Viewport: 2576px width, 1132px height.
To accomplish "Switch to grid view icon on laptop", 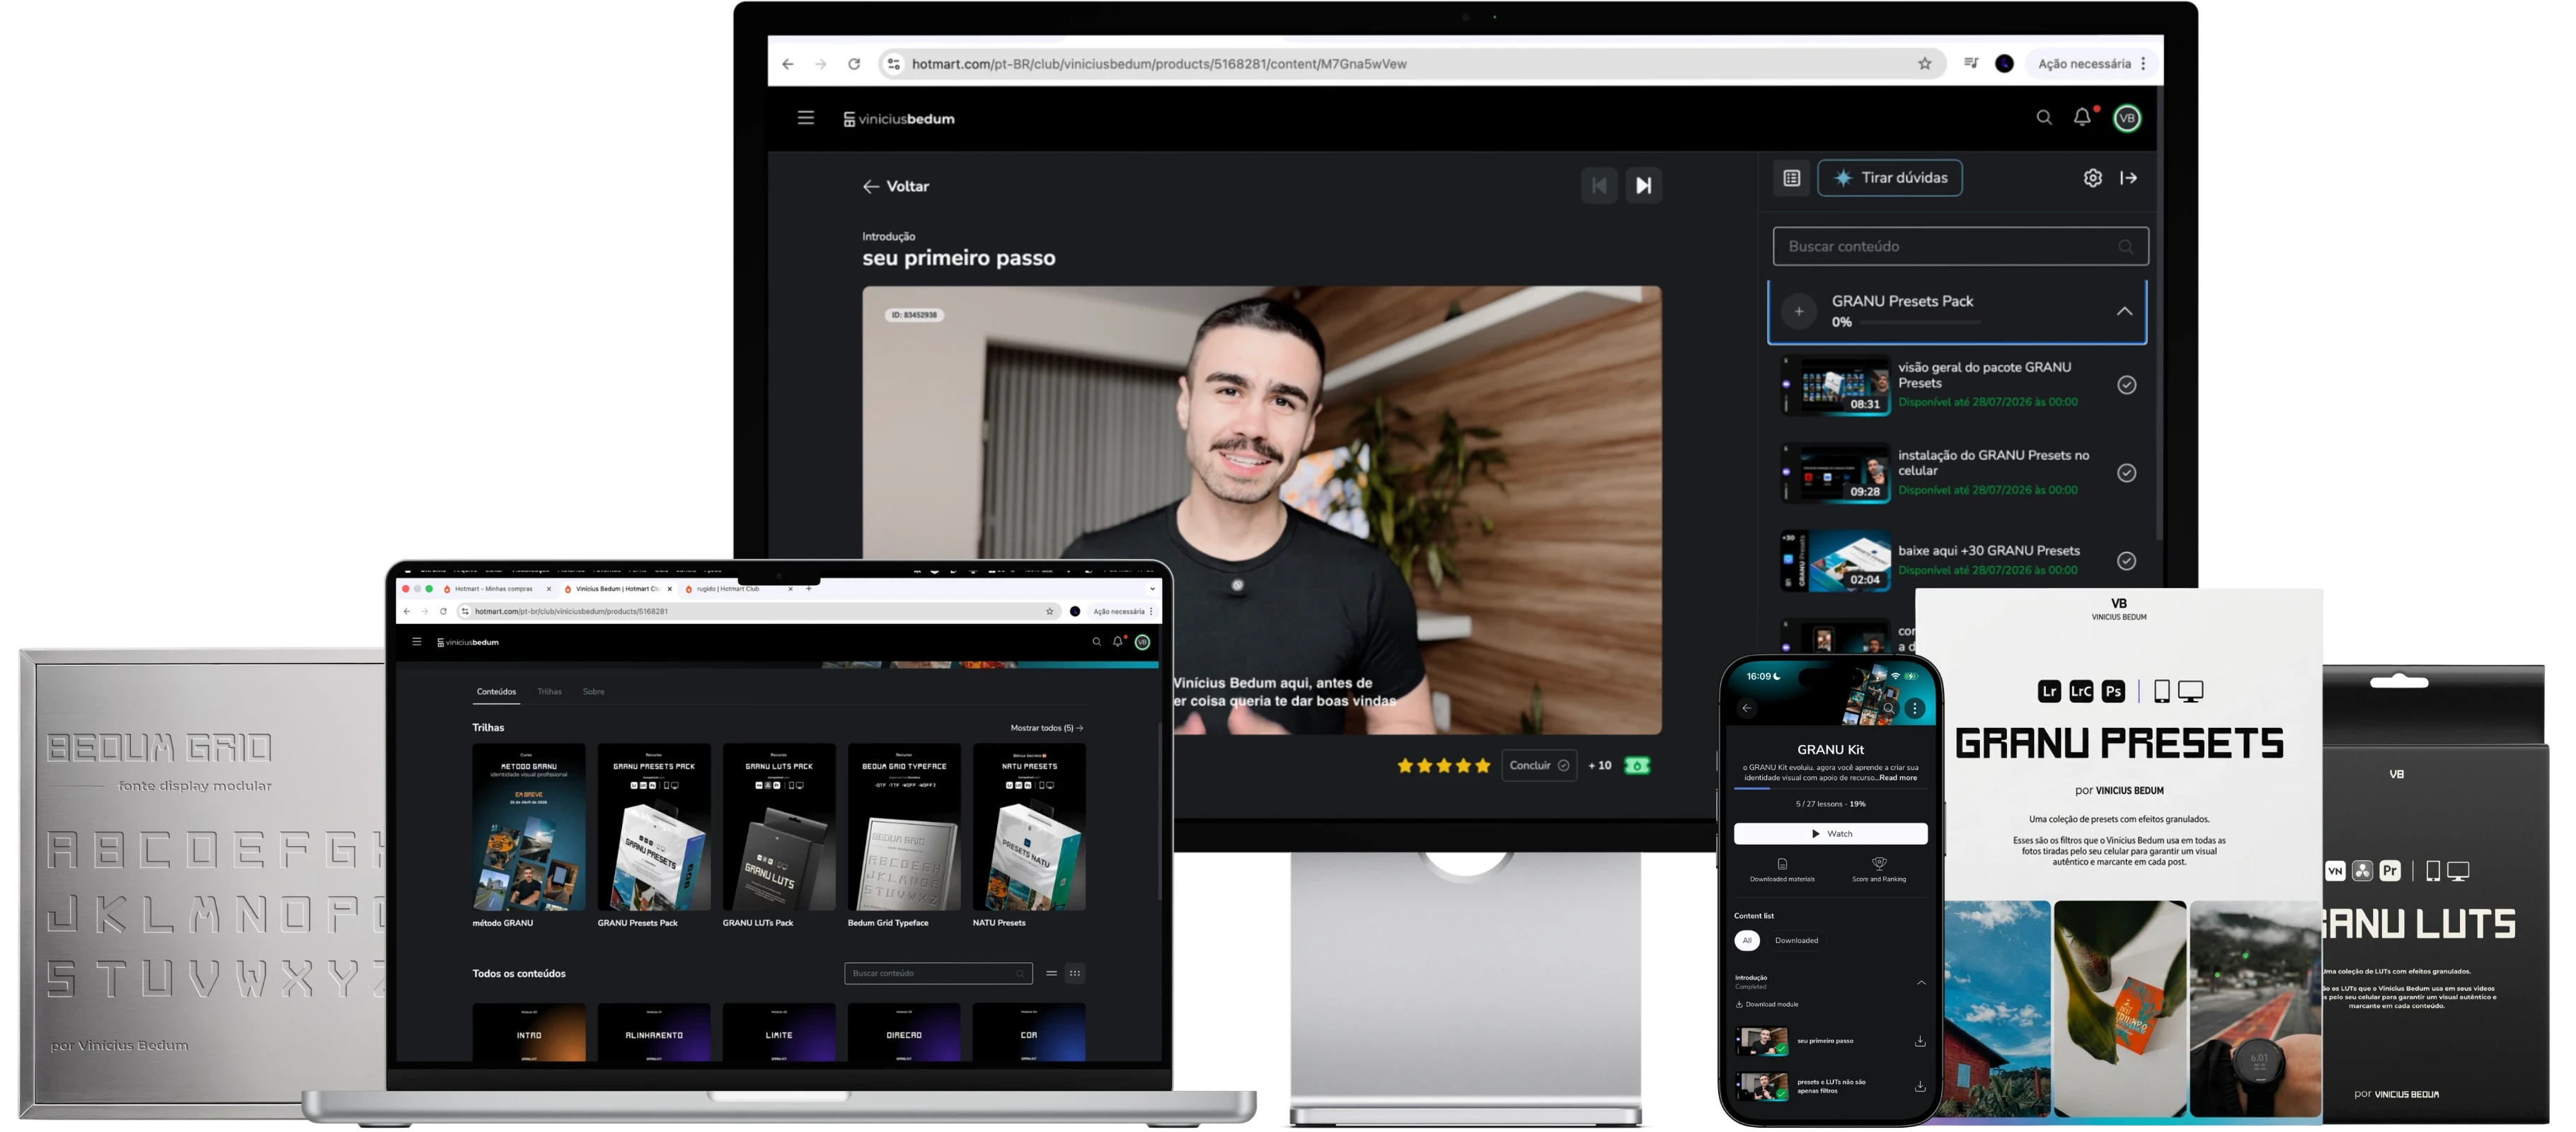I will pos(1075,973).
